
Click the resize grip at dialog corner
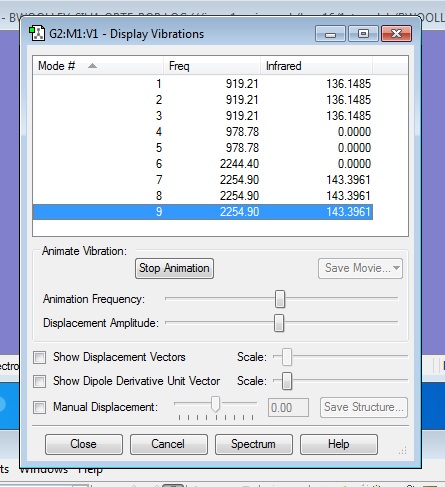(x=403, y=450)
